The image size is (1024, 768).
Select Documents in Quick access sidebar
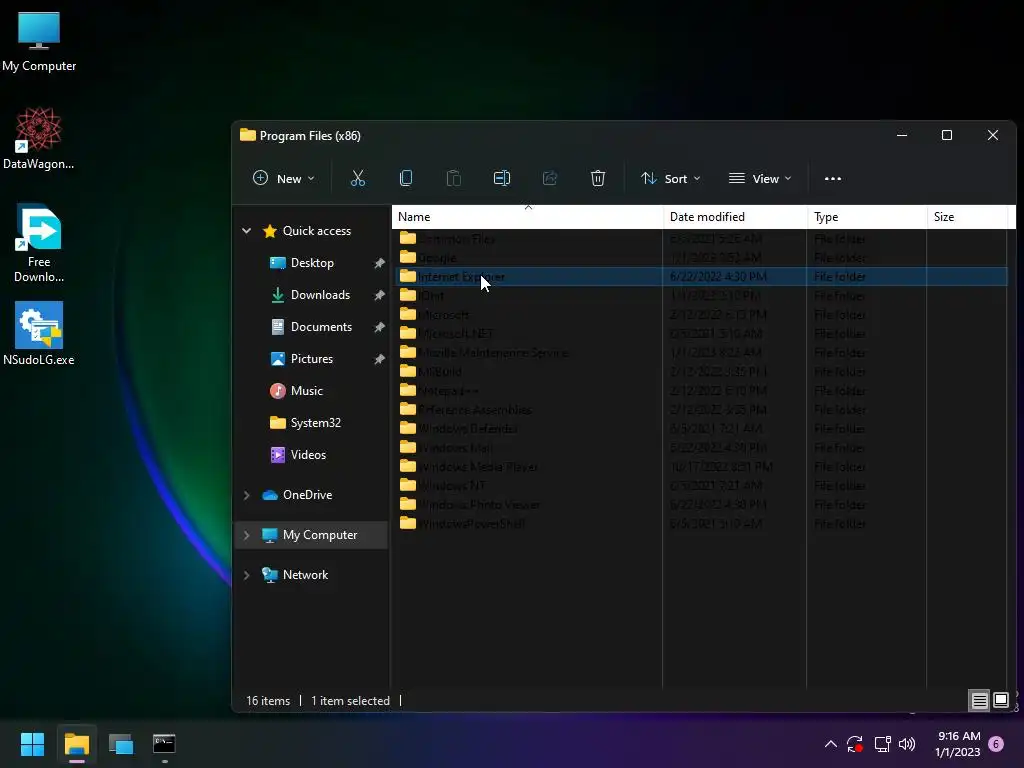[321, 327]
